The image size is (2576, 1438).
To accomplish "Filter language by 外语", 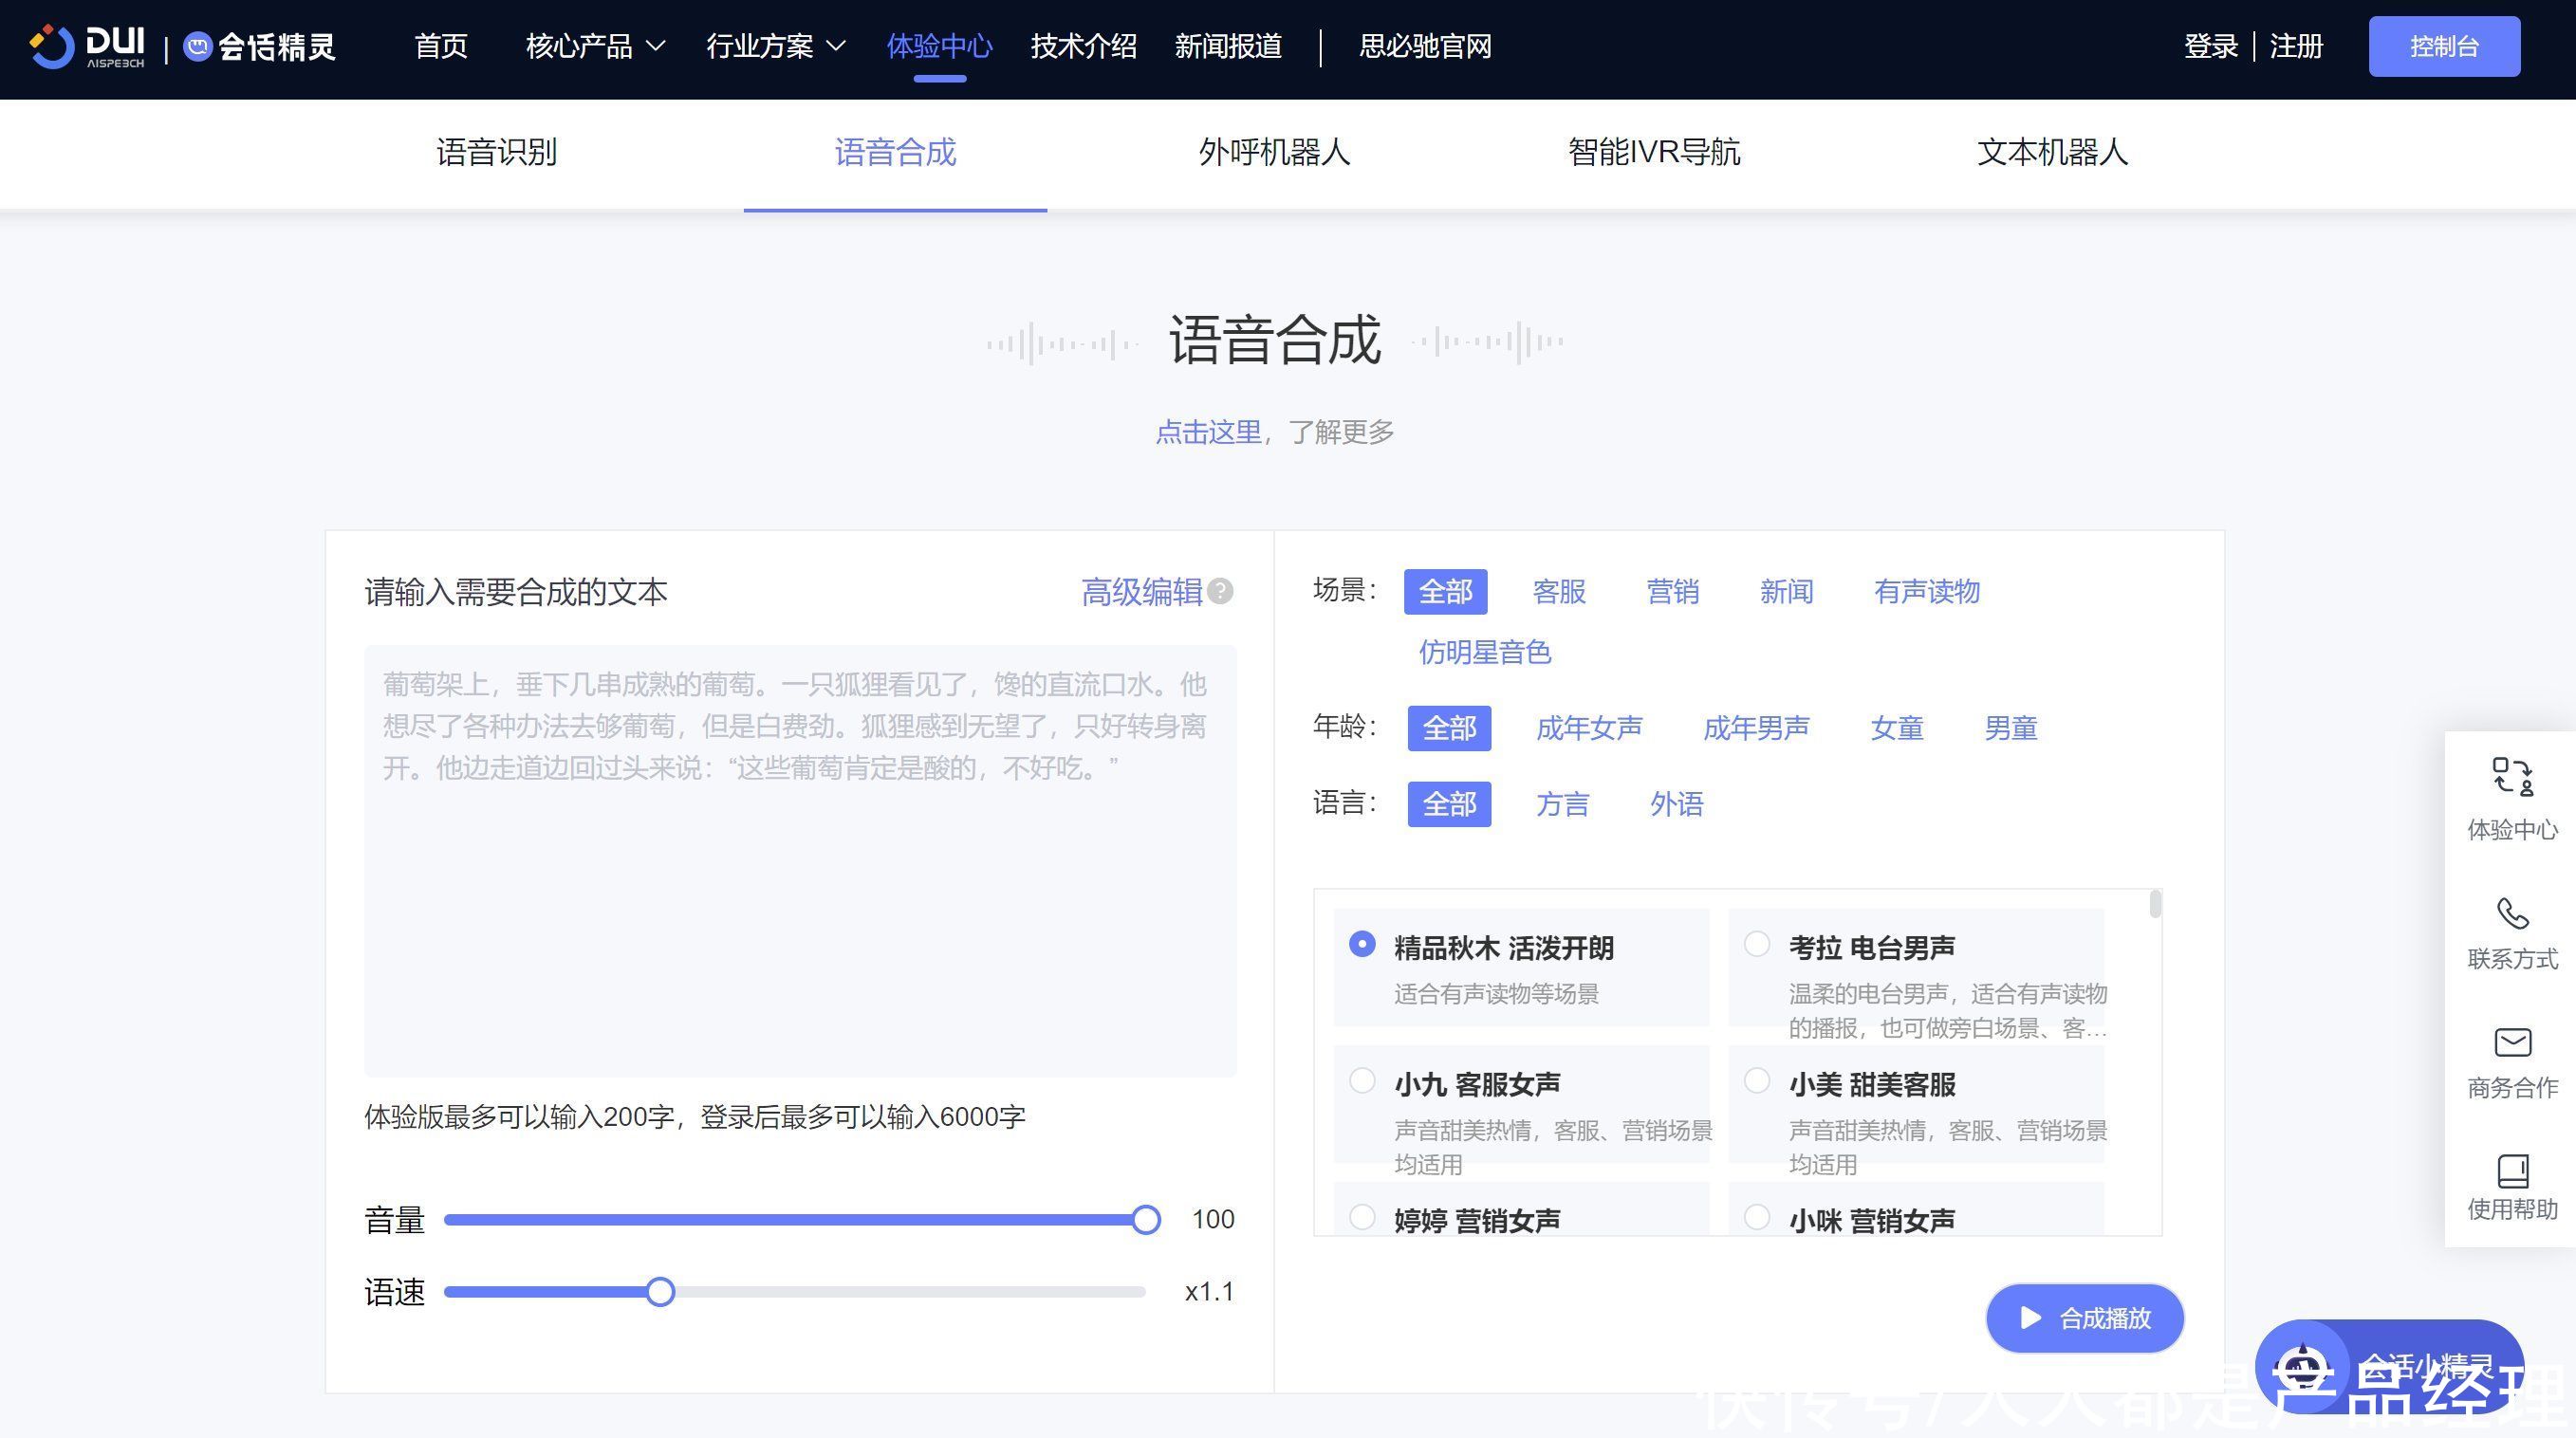I will pyautogui.click(x=1676, y=803).
